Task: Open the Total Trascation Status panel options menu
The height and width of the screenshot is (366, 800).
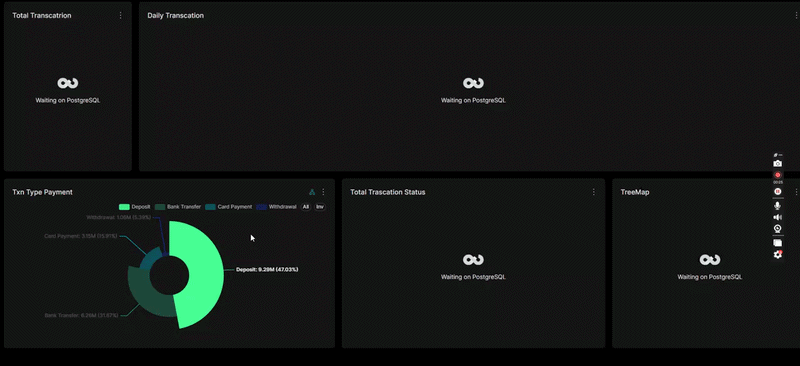Action: (x=593, y=192)
